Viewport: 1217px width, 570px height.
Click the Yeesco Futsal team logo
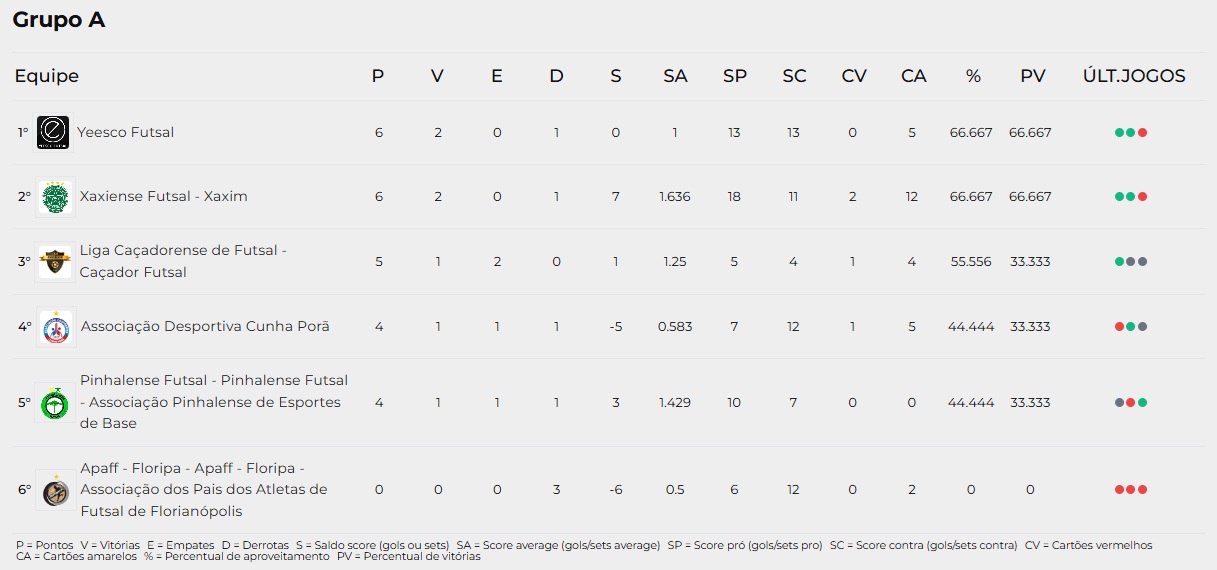point(53,132)
